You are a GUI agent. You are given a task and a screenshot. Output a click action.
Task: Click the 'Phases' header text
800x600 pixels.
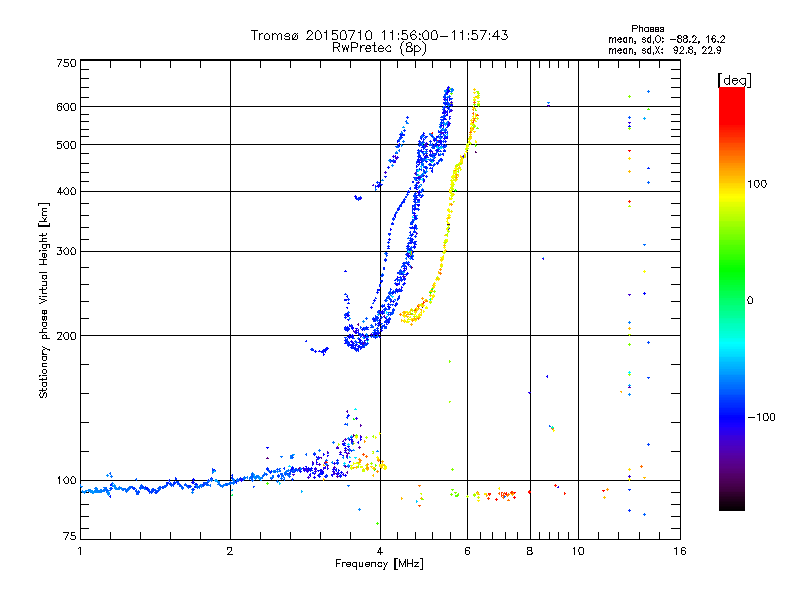tap(647, 29)
